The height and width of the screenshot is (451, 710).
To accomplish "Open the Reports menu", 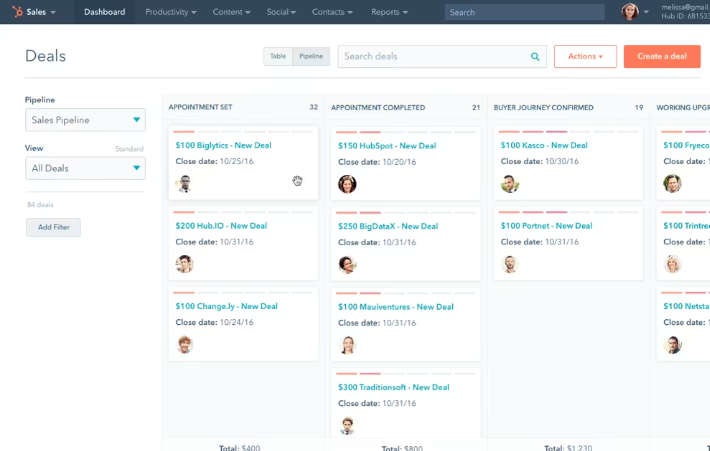I will click(389, 12).
